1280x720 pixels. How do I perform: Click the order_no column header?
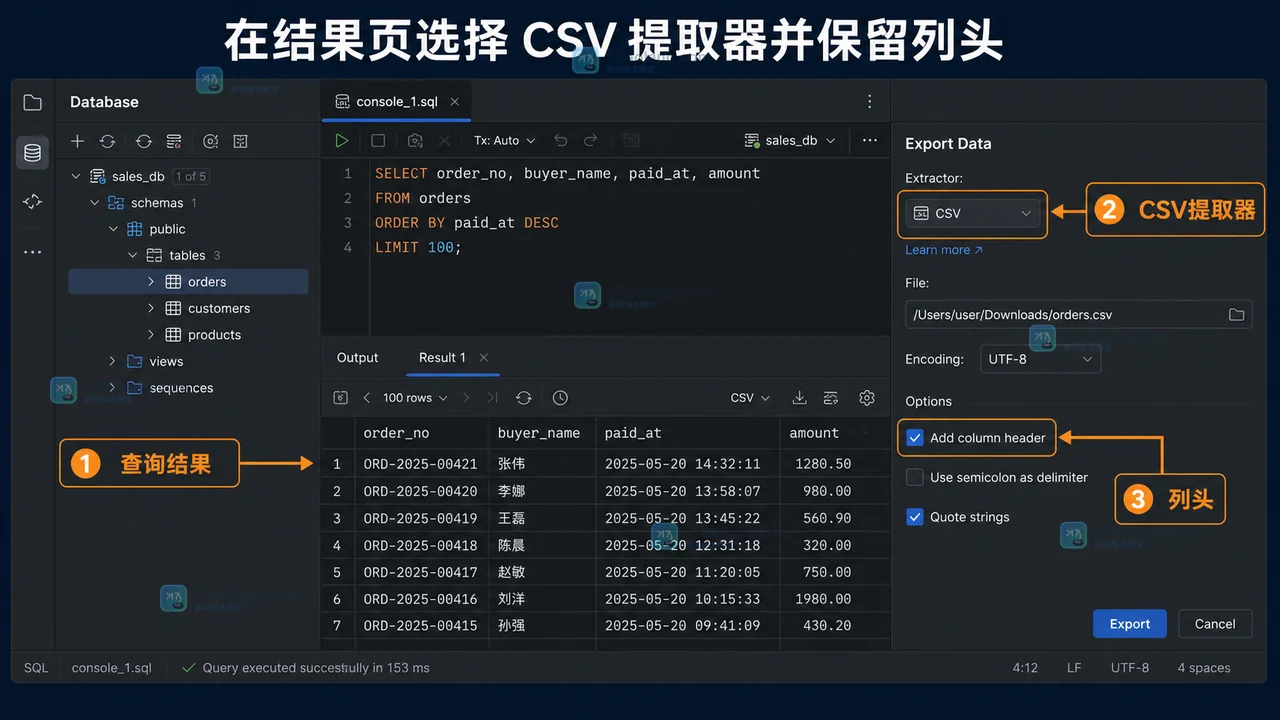397,433
